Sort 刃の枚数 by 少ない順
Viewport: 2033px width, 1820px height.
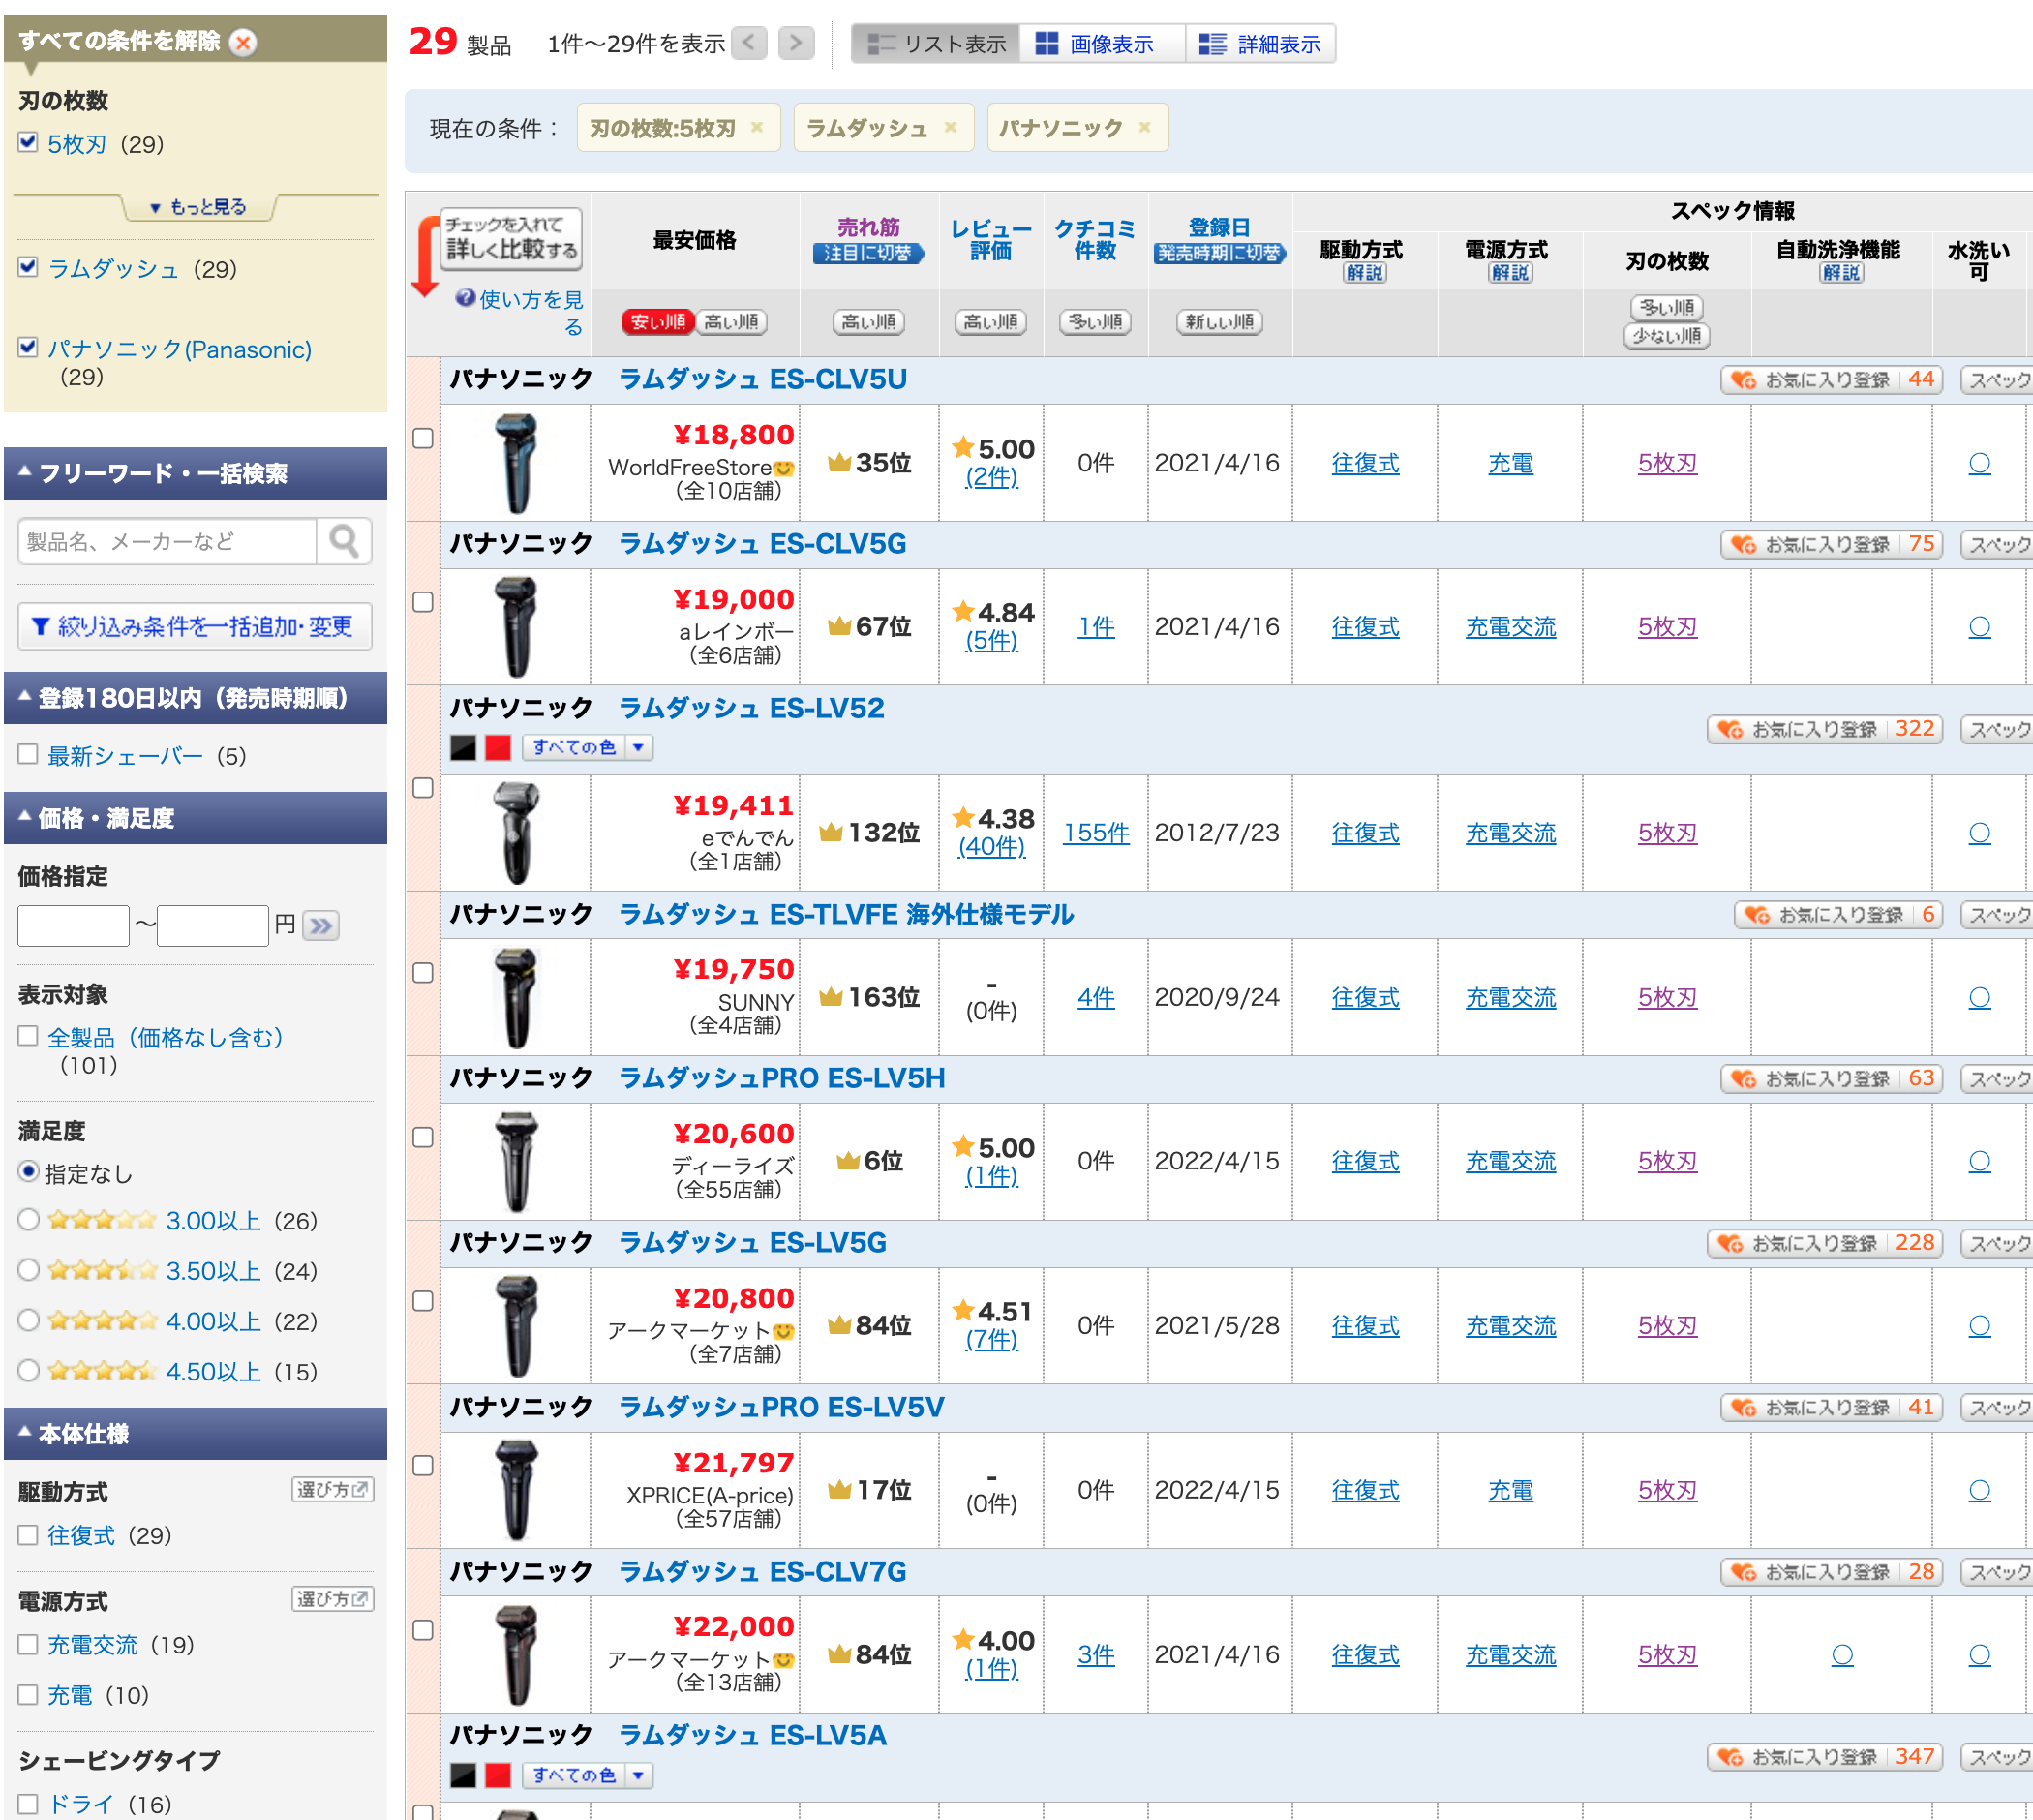1666,335
